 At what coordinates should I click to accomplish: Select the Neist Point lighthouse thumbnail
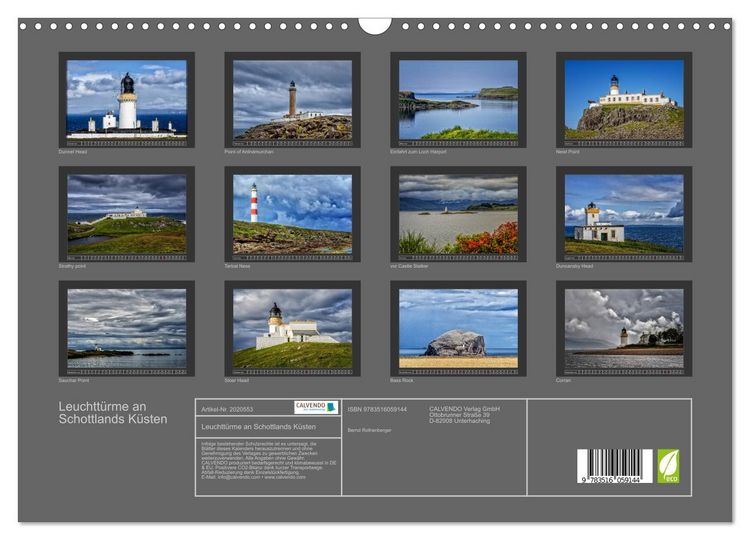624,99
